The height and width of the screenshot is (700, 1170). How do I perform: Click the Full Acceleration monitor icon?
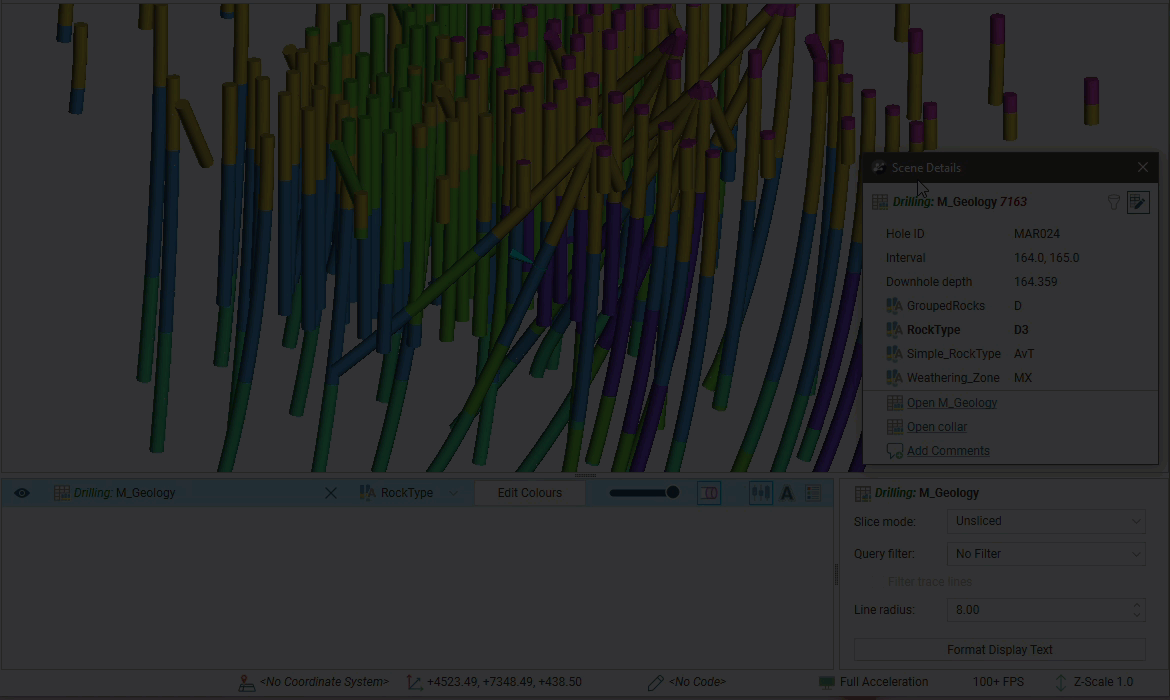[x=826, y=682]
